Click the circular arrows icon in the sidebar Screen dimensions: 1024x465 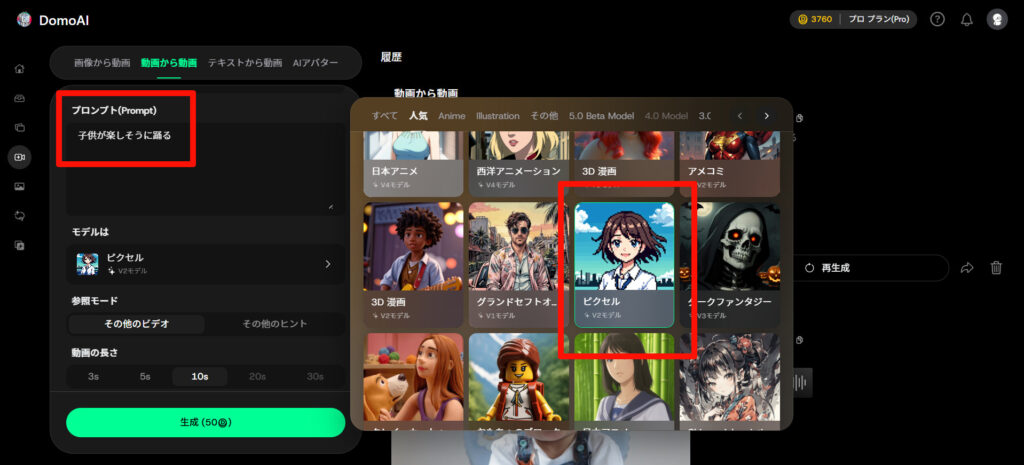coord(20,216)
